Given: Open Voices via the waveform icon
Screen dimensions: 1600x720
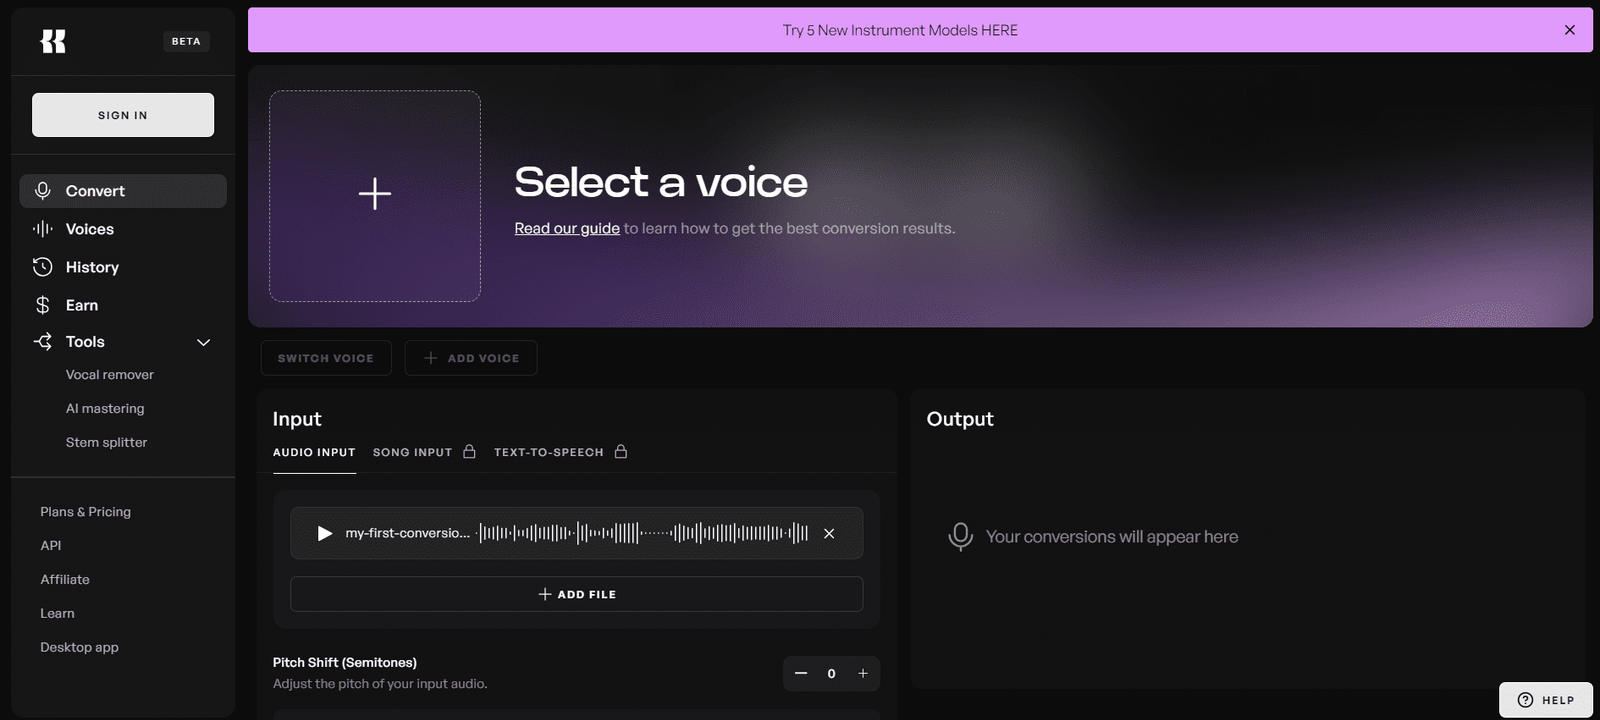Looking at the screenshot, I should [x=43, y=229].
